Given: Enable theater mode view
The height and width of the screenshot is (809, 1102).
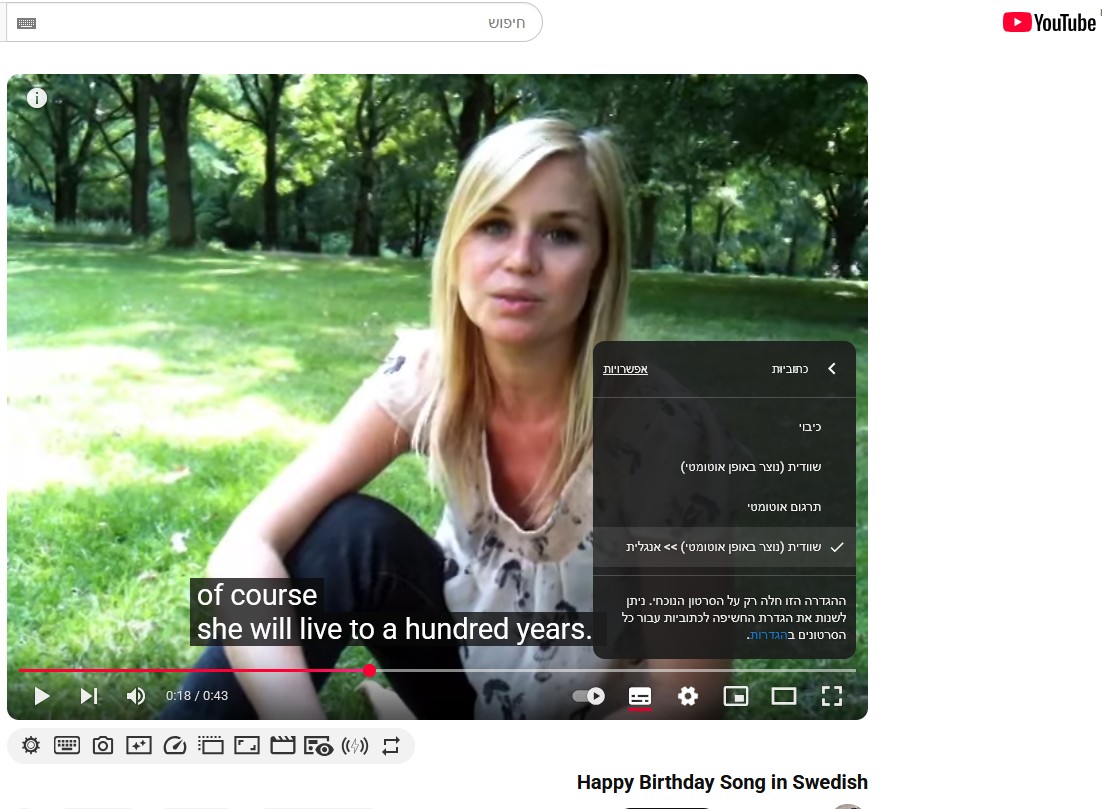Looking at the screenshot, I should point(784,696).
